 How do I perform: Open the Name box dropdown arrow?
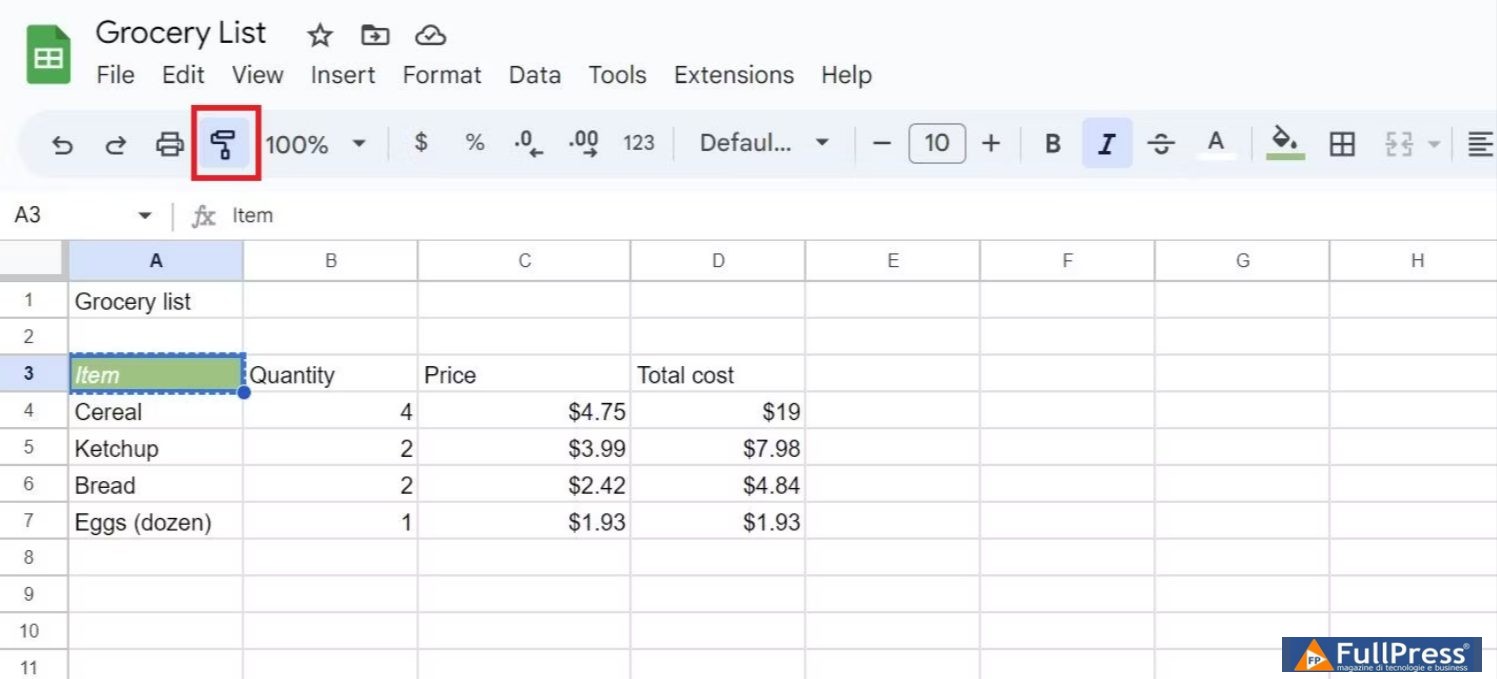[145, 216]
